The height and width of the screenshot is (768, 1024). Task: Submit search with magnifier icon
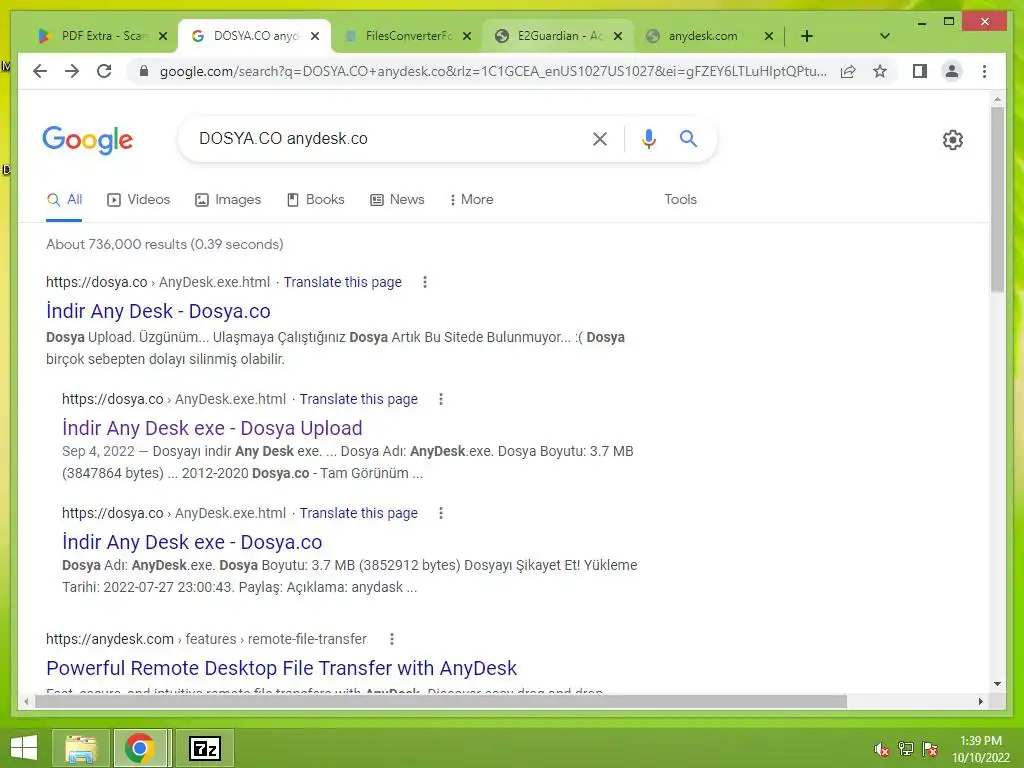(688, 138)
